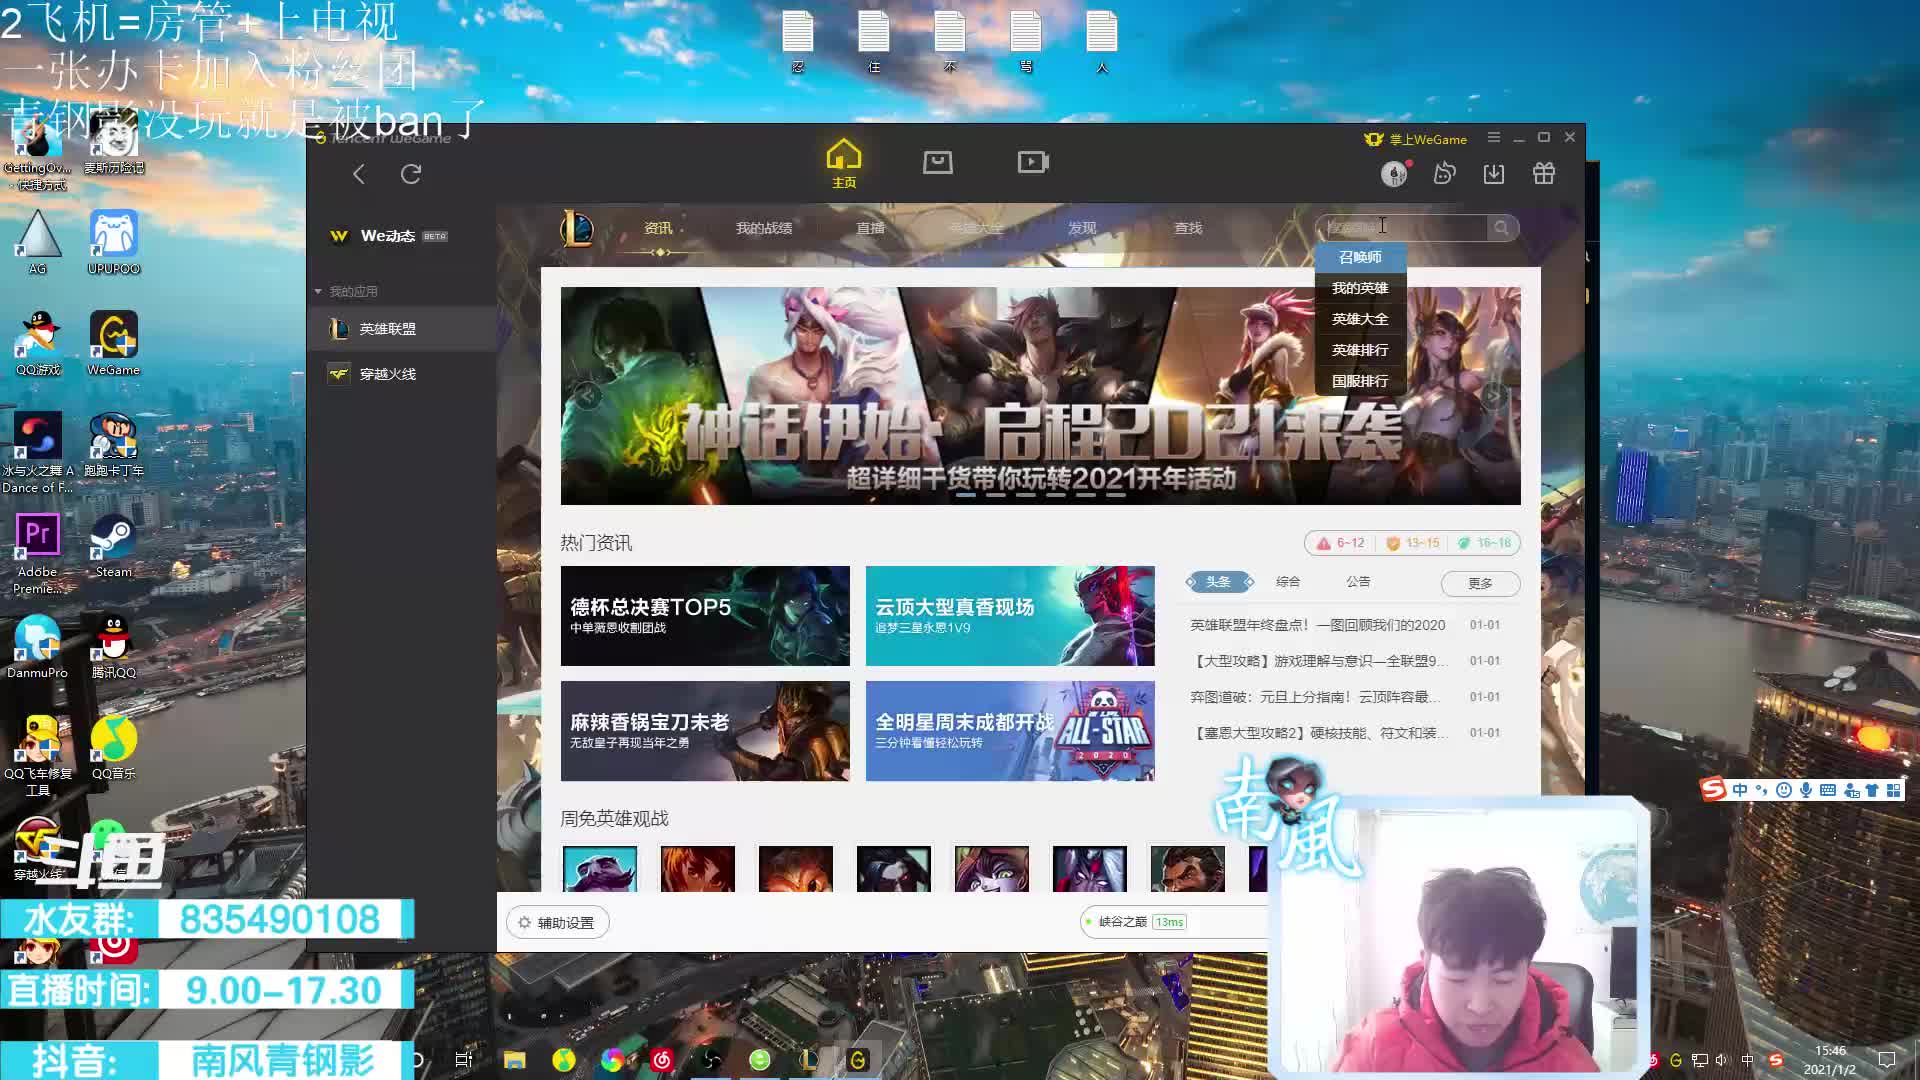Screen dimensions: 1920x1080
Task: Open 英雄联盟年终盘点 news link
Action: click(x=1317, y=625)
